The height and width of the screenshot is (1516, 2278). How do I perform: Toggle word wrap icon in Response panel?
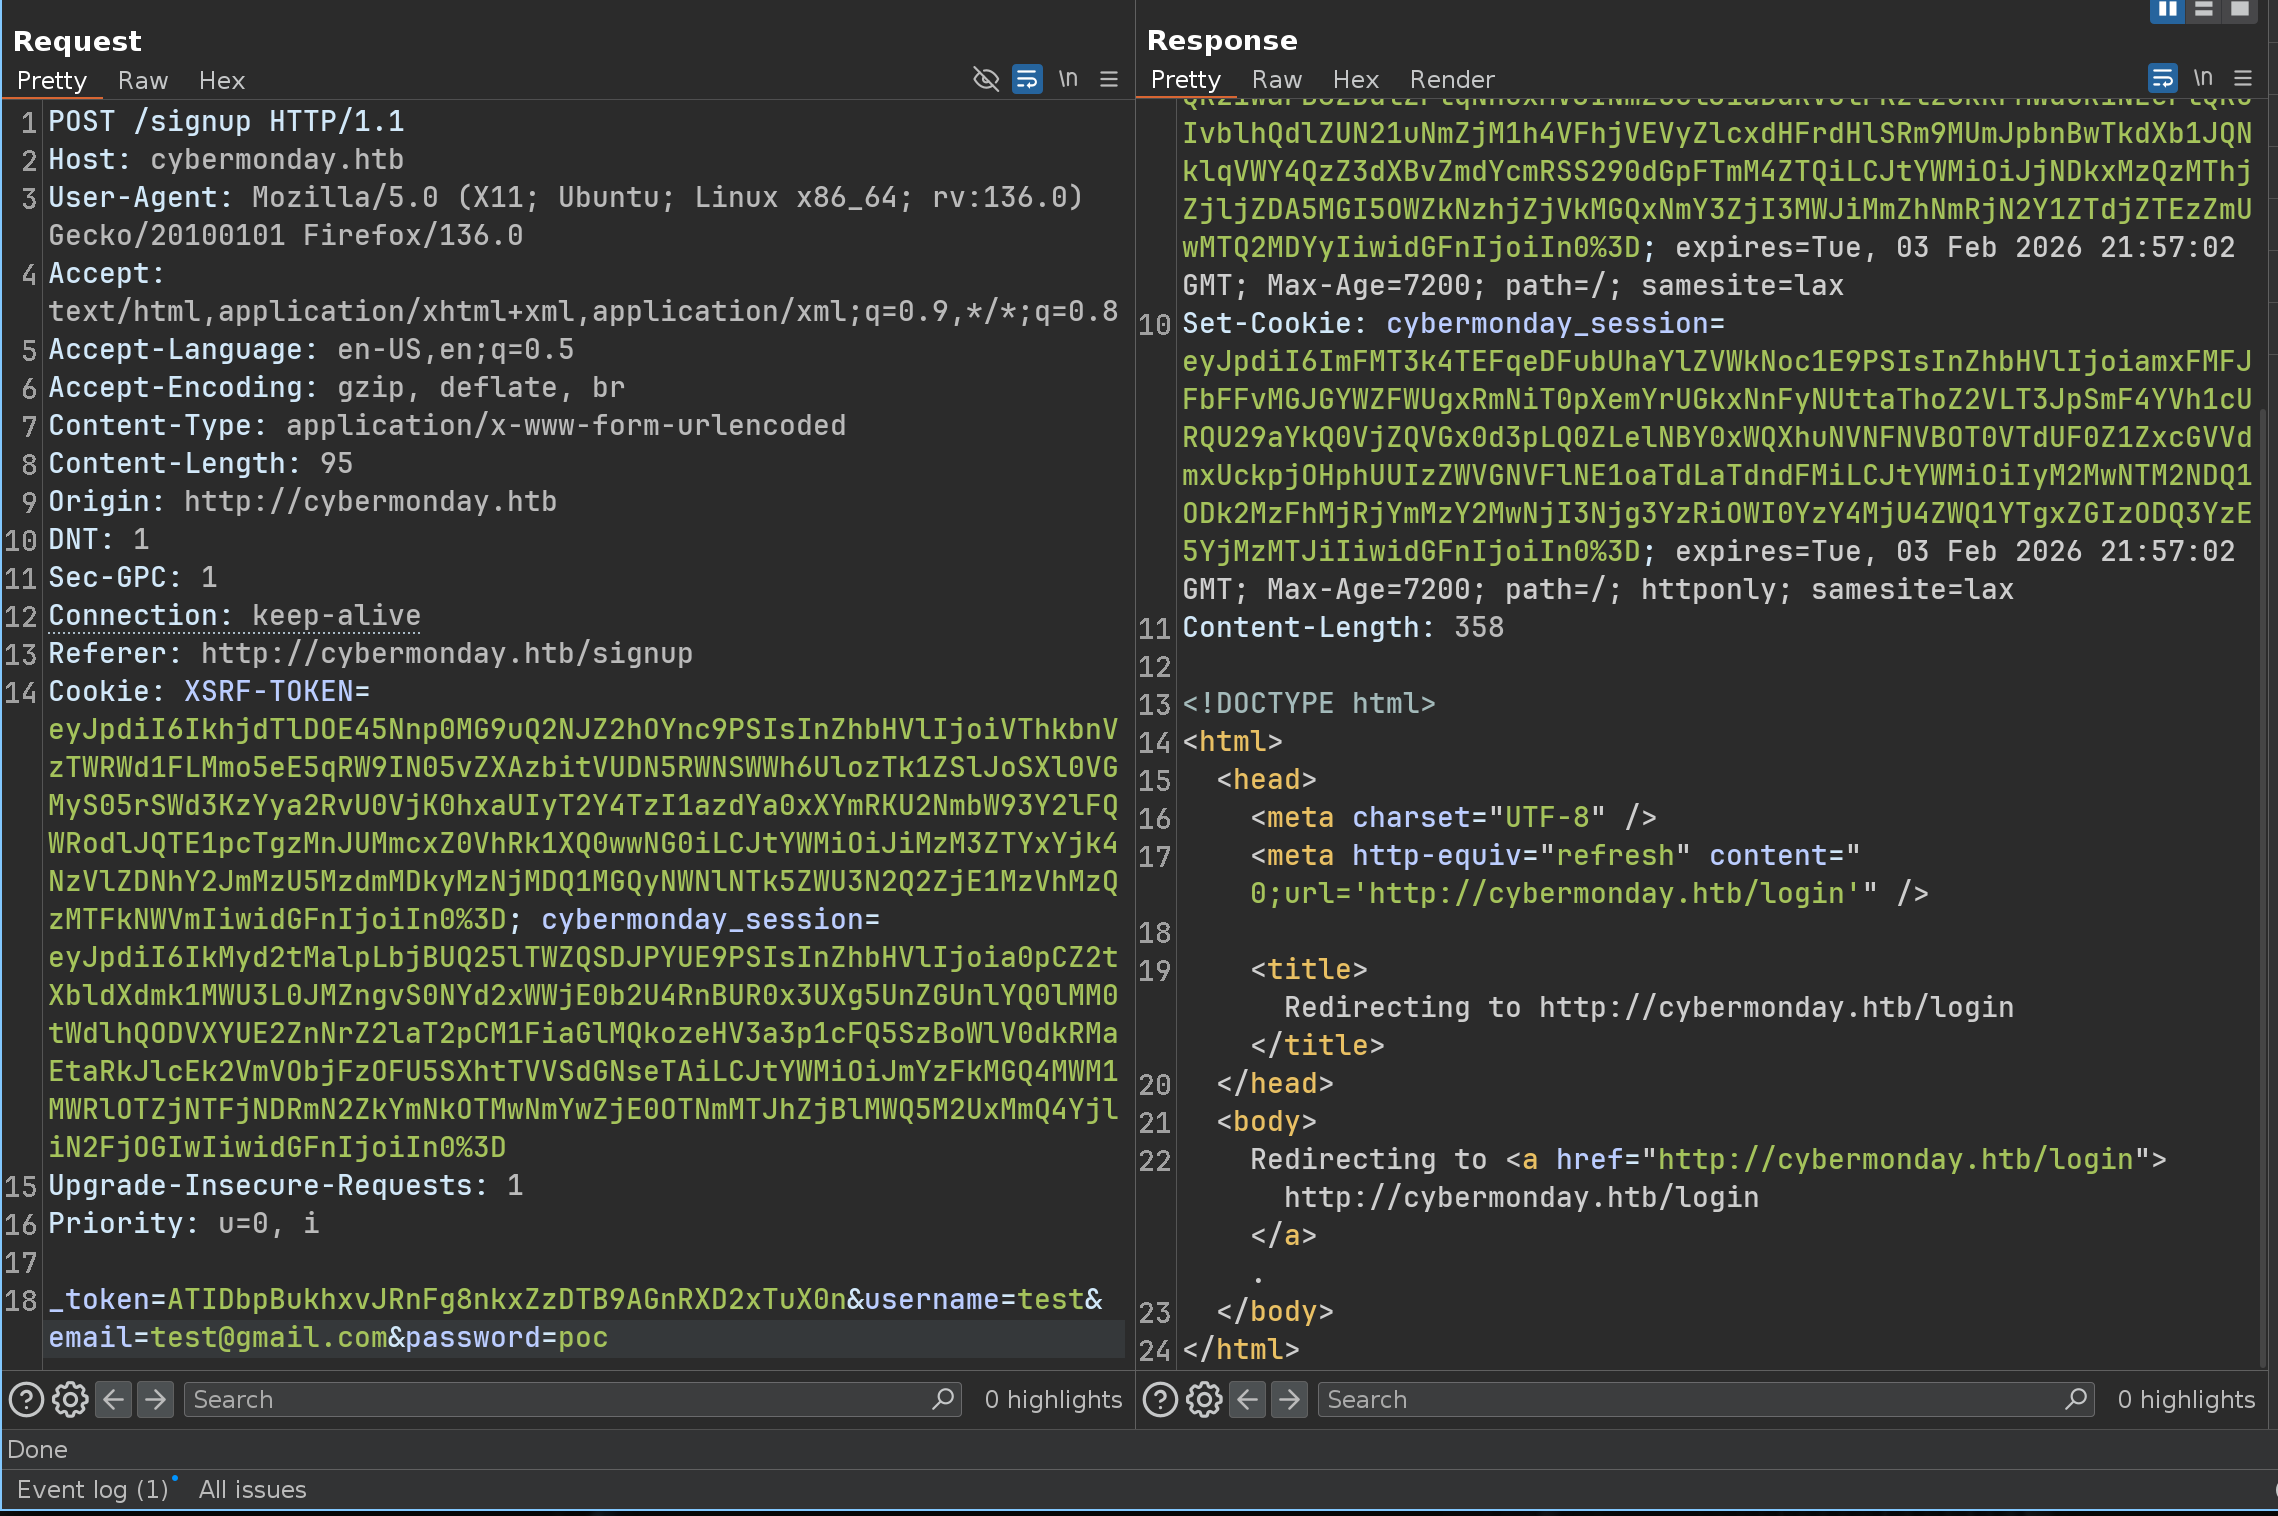[x=2161, y=78]
